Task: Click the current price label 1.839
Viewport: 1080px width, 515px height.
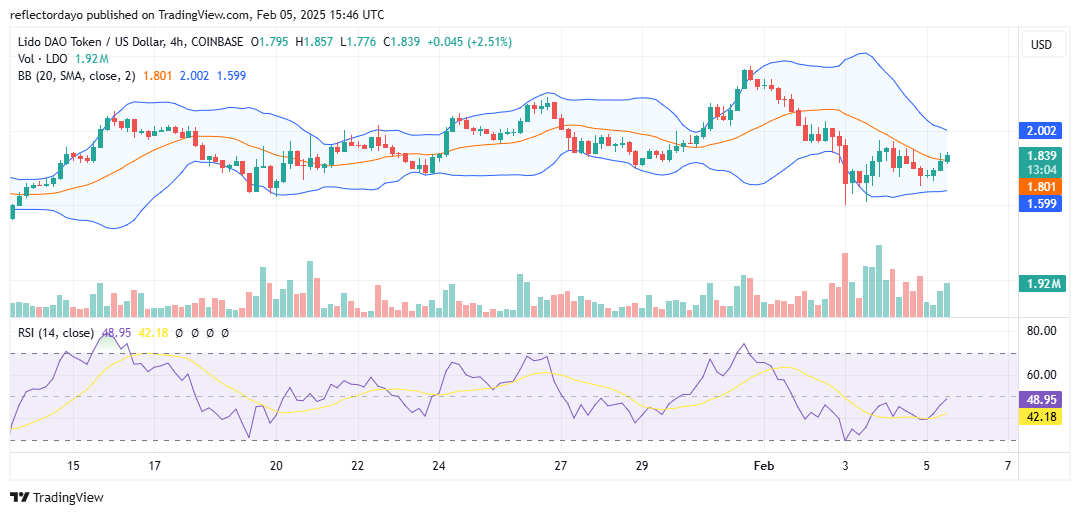Action: 1042,156
